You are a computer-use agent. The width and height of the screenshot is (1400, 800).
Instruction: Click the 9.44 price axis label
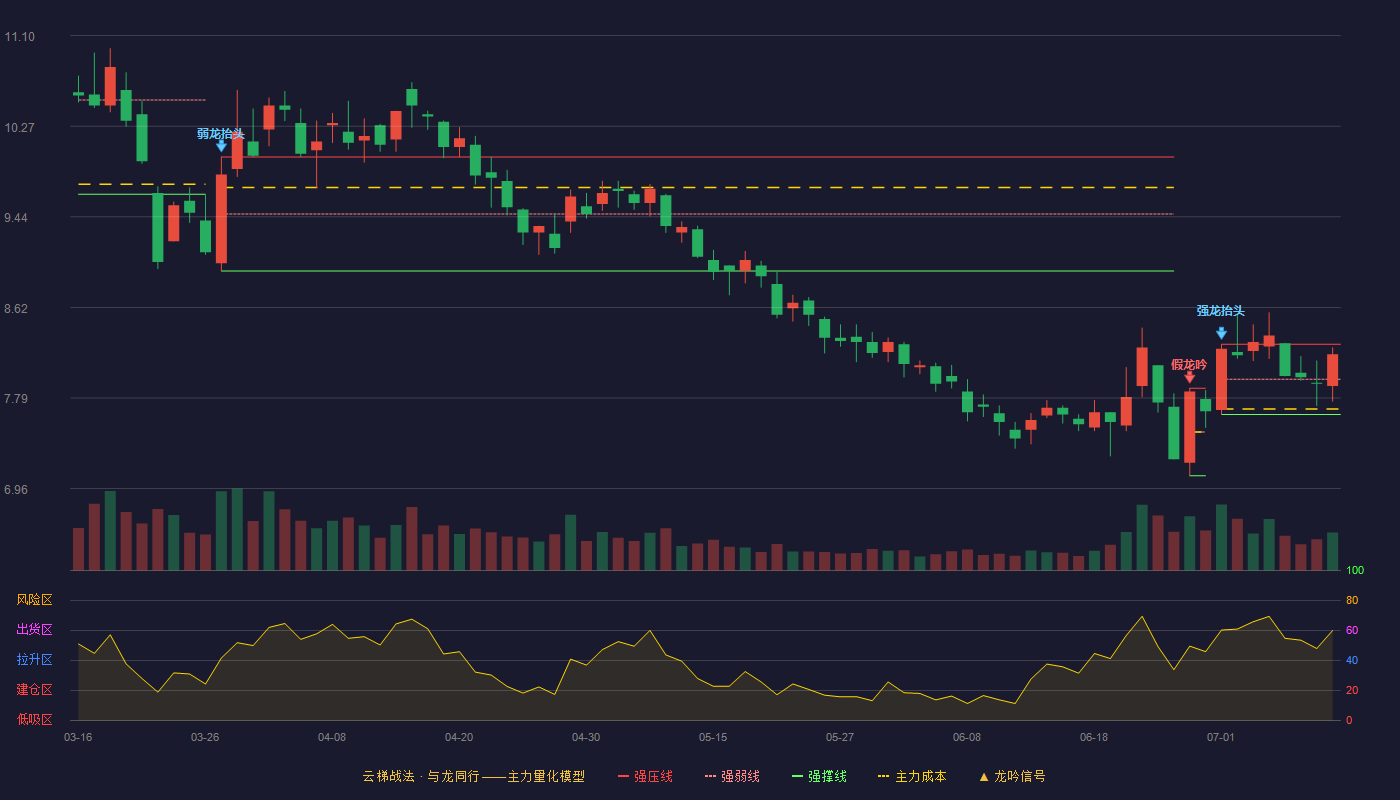point(16,218)
